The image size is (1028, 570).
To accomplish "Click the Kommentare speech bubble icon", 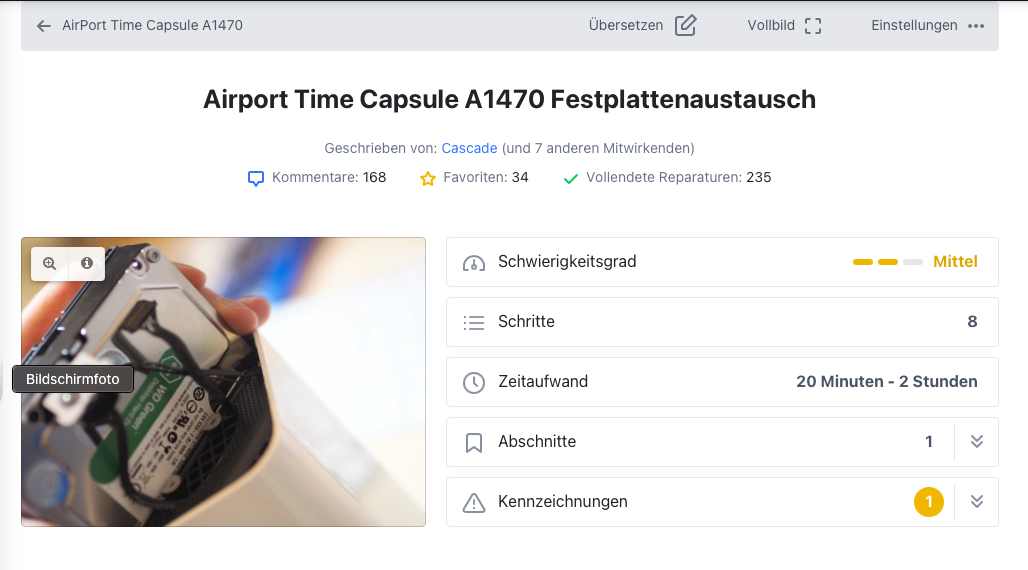I will pyautogui.click(x=256, y=178).
